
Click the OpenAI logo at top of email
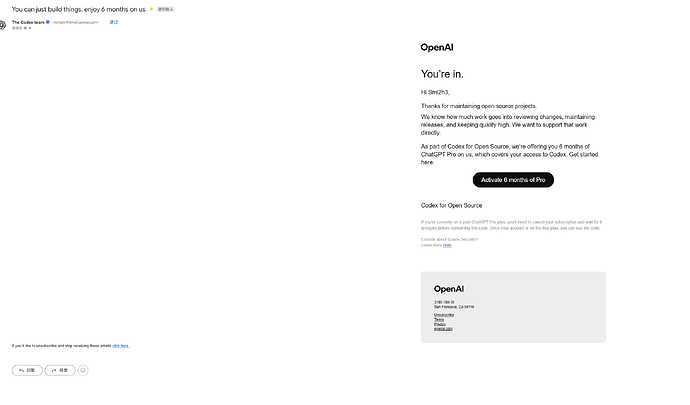tap(437, 47)
